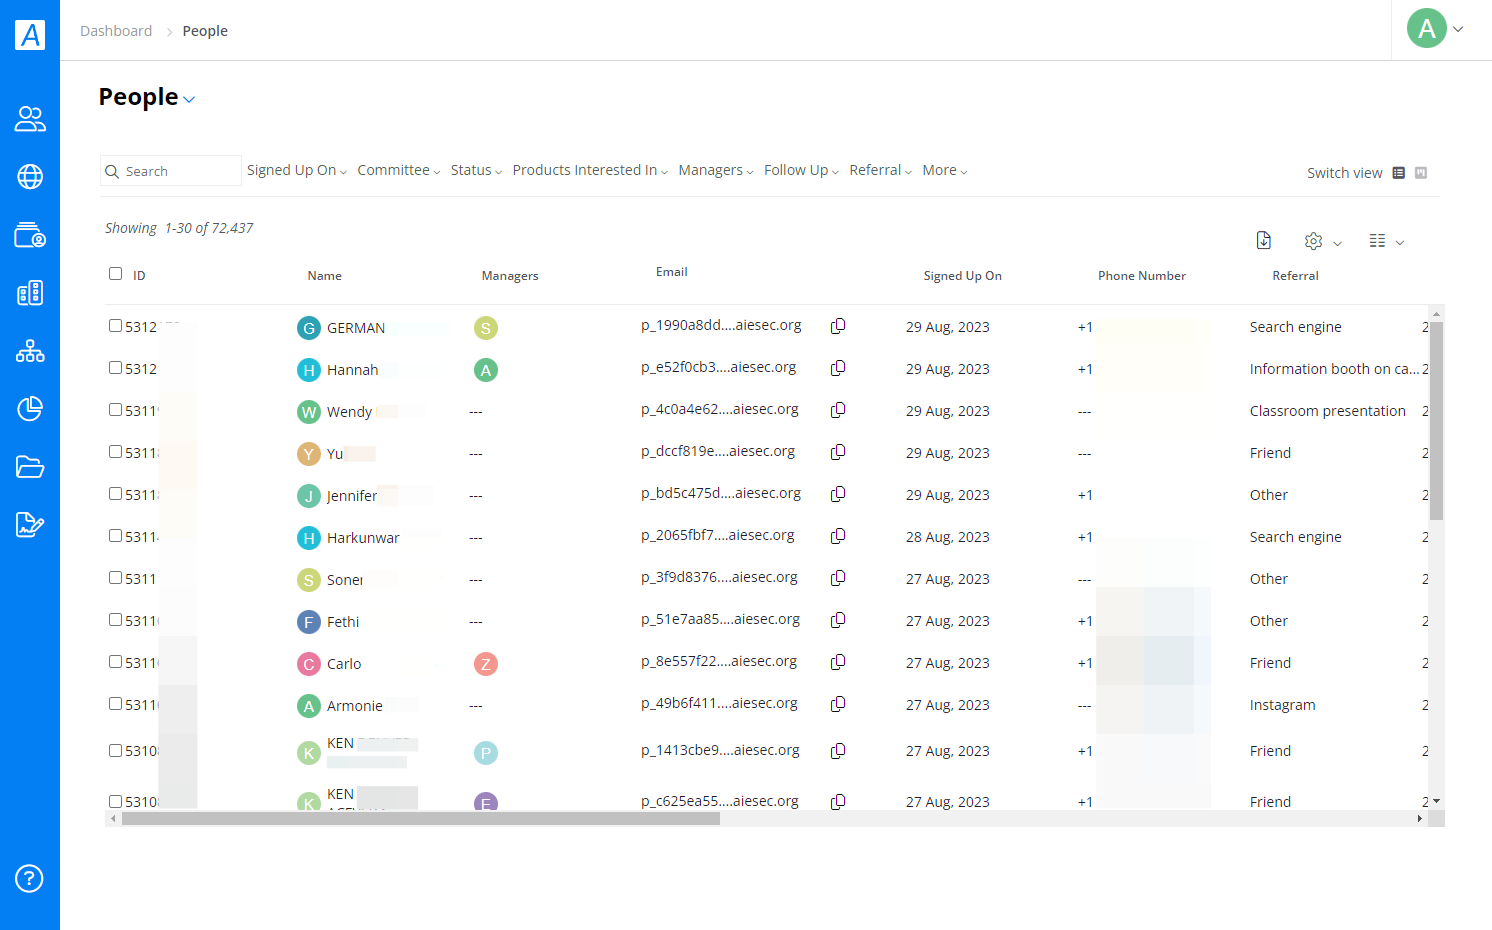Open the org chart icon in sidebar

(30, 351)
